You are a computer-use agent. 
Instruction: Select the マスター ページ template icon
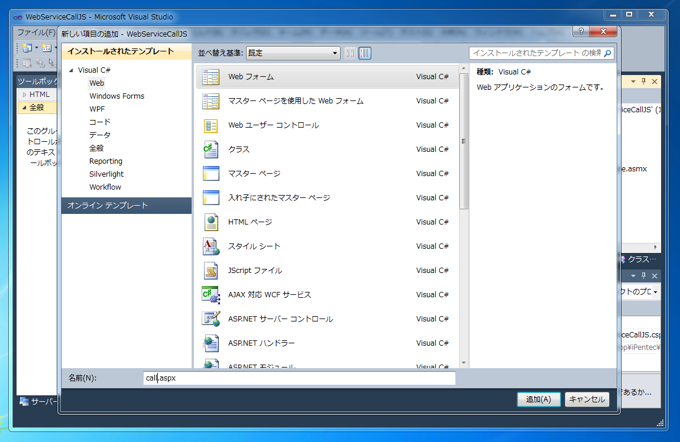211,174
